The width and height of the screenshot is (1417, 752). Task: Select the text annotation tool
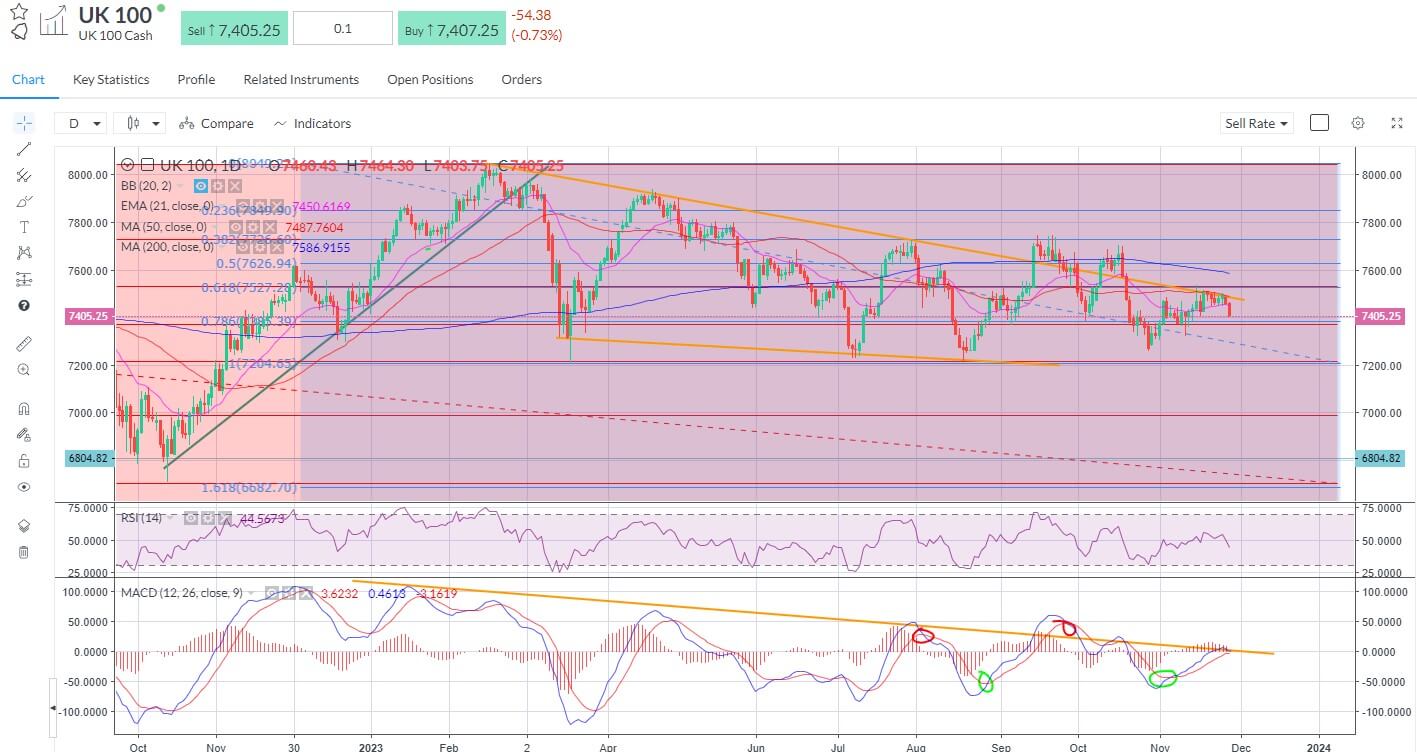pyautogui.click(x=24, y=227)
